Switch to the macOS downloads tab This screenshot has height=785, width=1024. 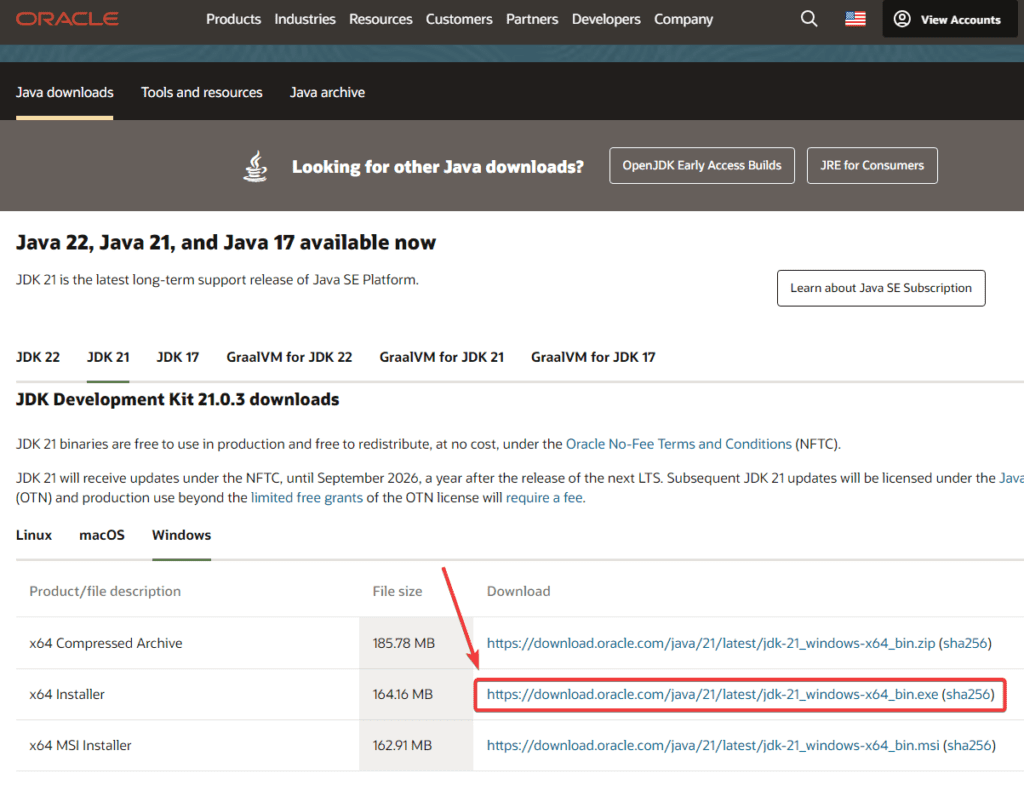(x=102, y=535)
